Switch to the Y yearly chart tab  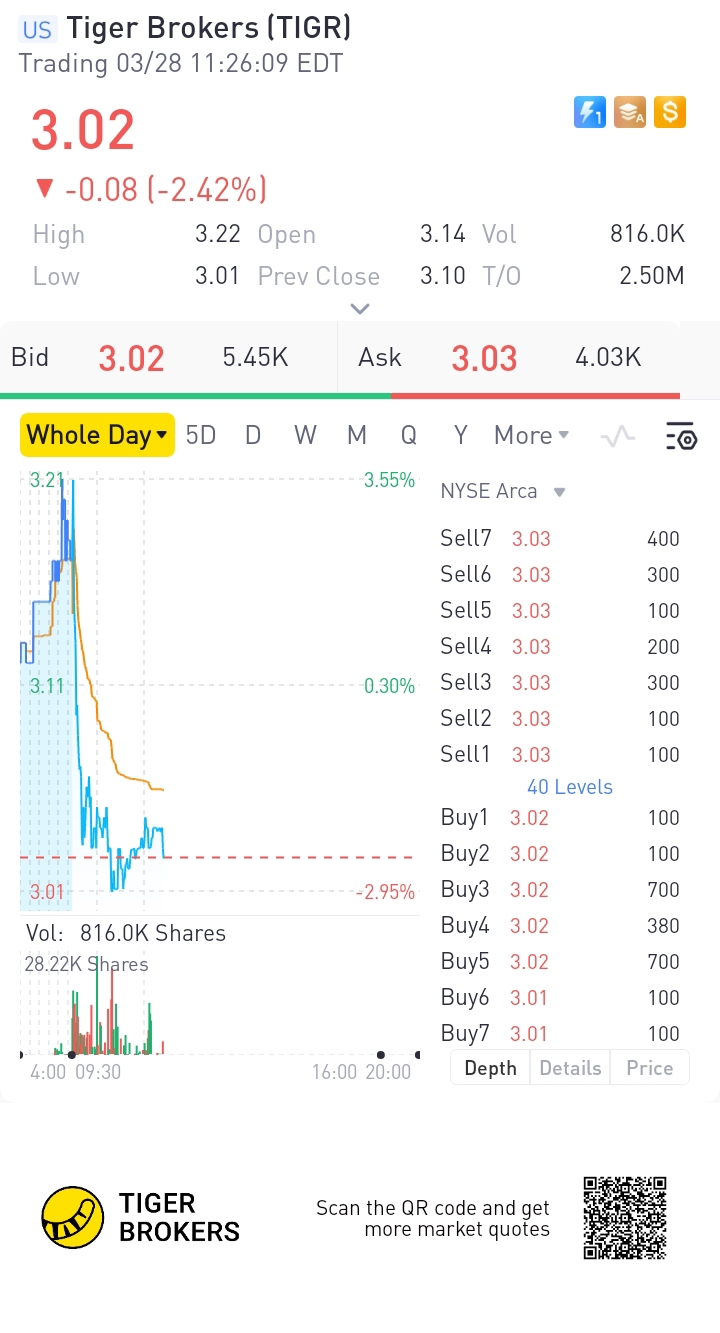(x=461, y=435)
